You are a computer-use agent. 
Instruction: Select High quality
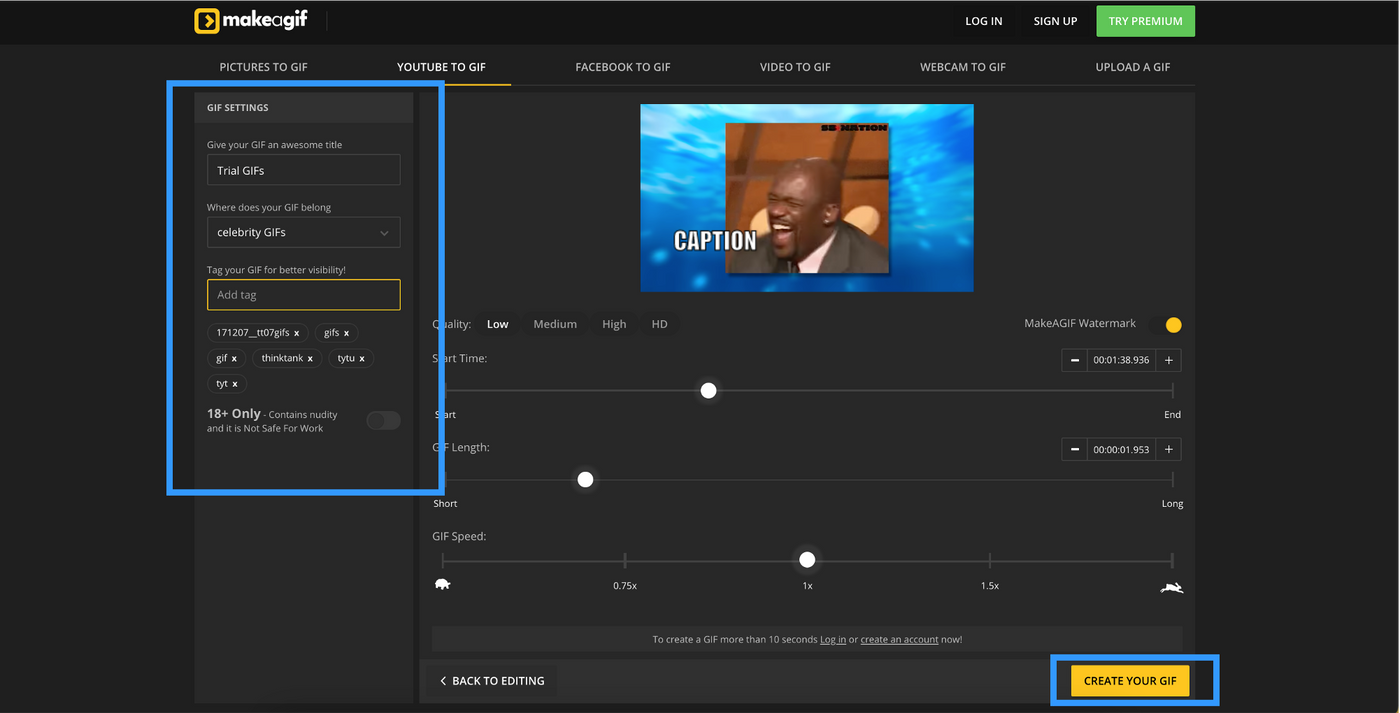pyautogui.click(x=614, y=324)
